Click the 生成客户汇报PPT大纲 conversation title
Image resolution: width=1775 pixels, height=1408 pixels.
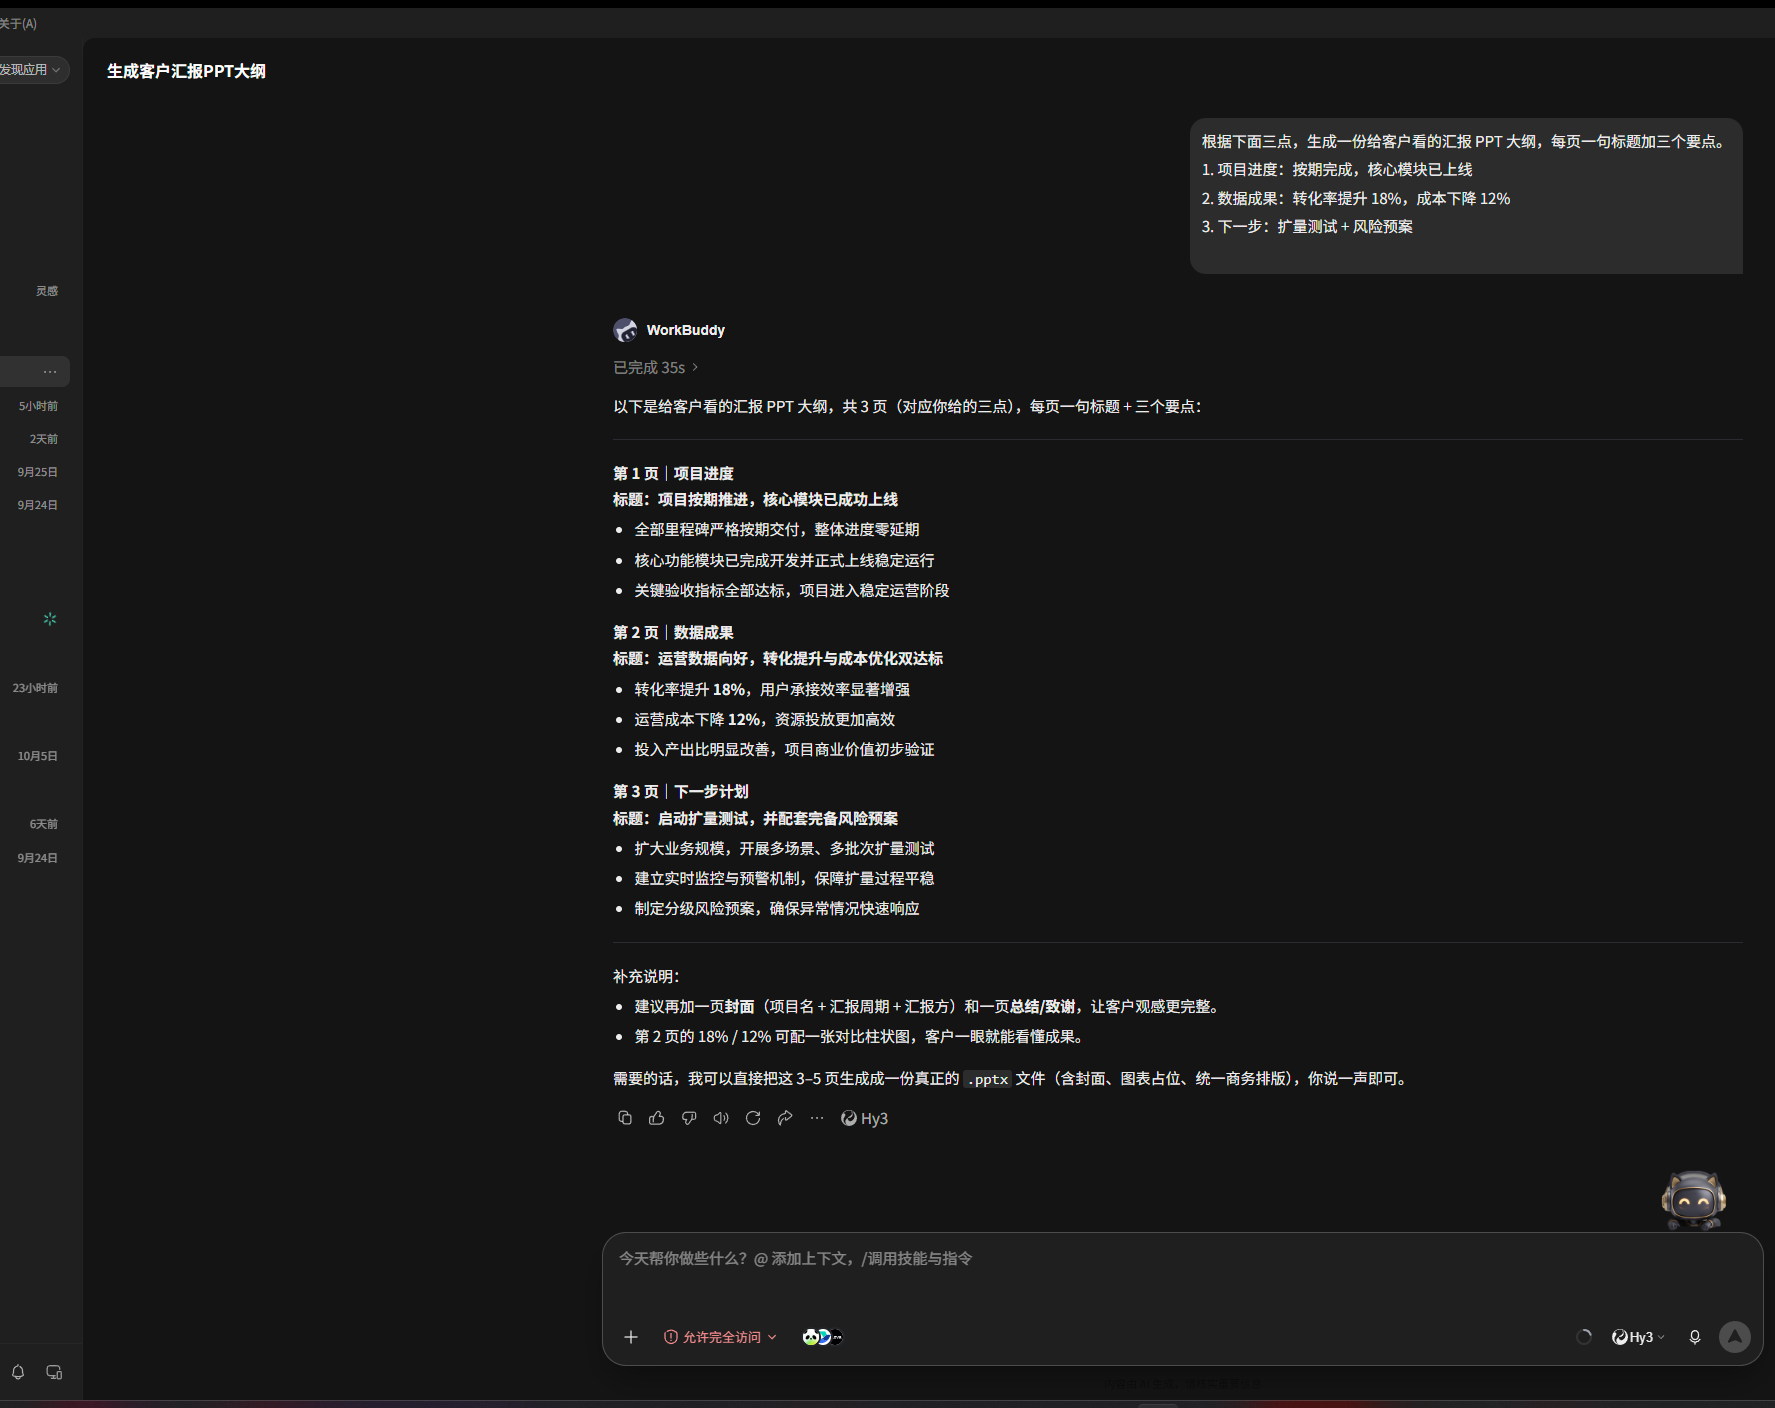click(186, 71)
